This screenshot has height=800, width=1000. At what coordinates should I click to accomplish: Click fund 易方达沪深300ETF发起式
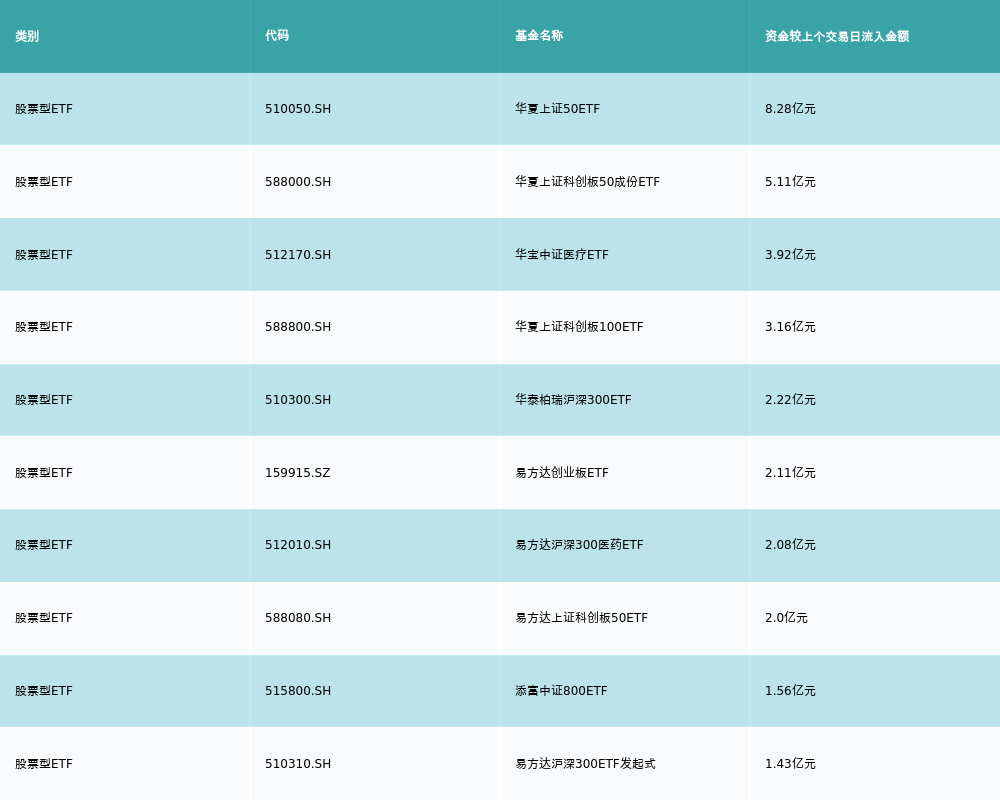(x=585, y=764)
